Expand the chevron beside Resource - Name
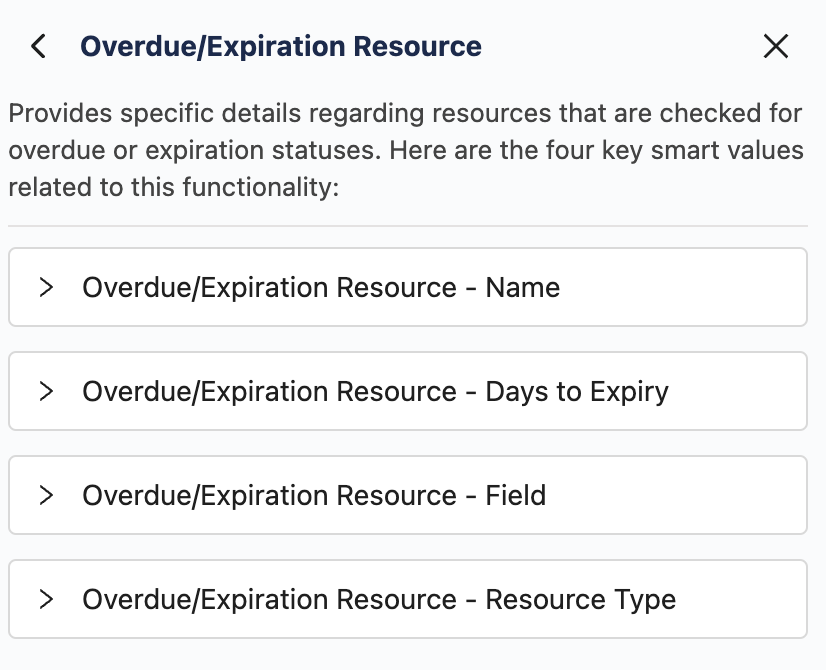Viewport: 826px width, 670px height. click(x=45, y=288)
